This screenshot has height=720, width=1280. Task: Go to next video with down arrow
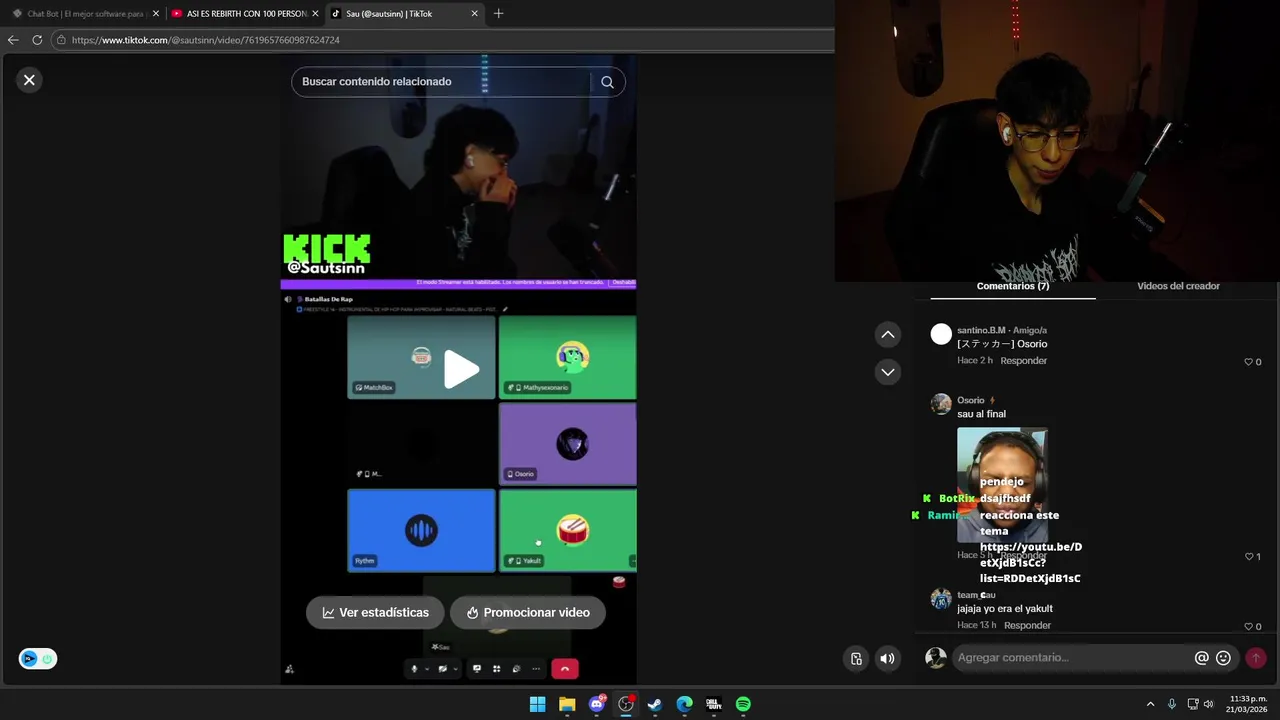tap(888, 372)
